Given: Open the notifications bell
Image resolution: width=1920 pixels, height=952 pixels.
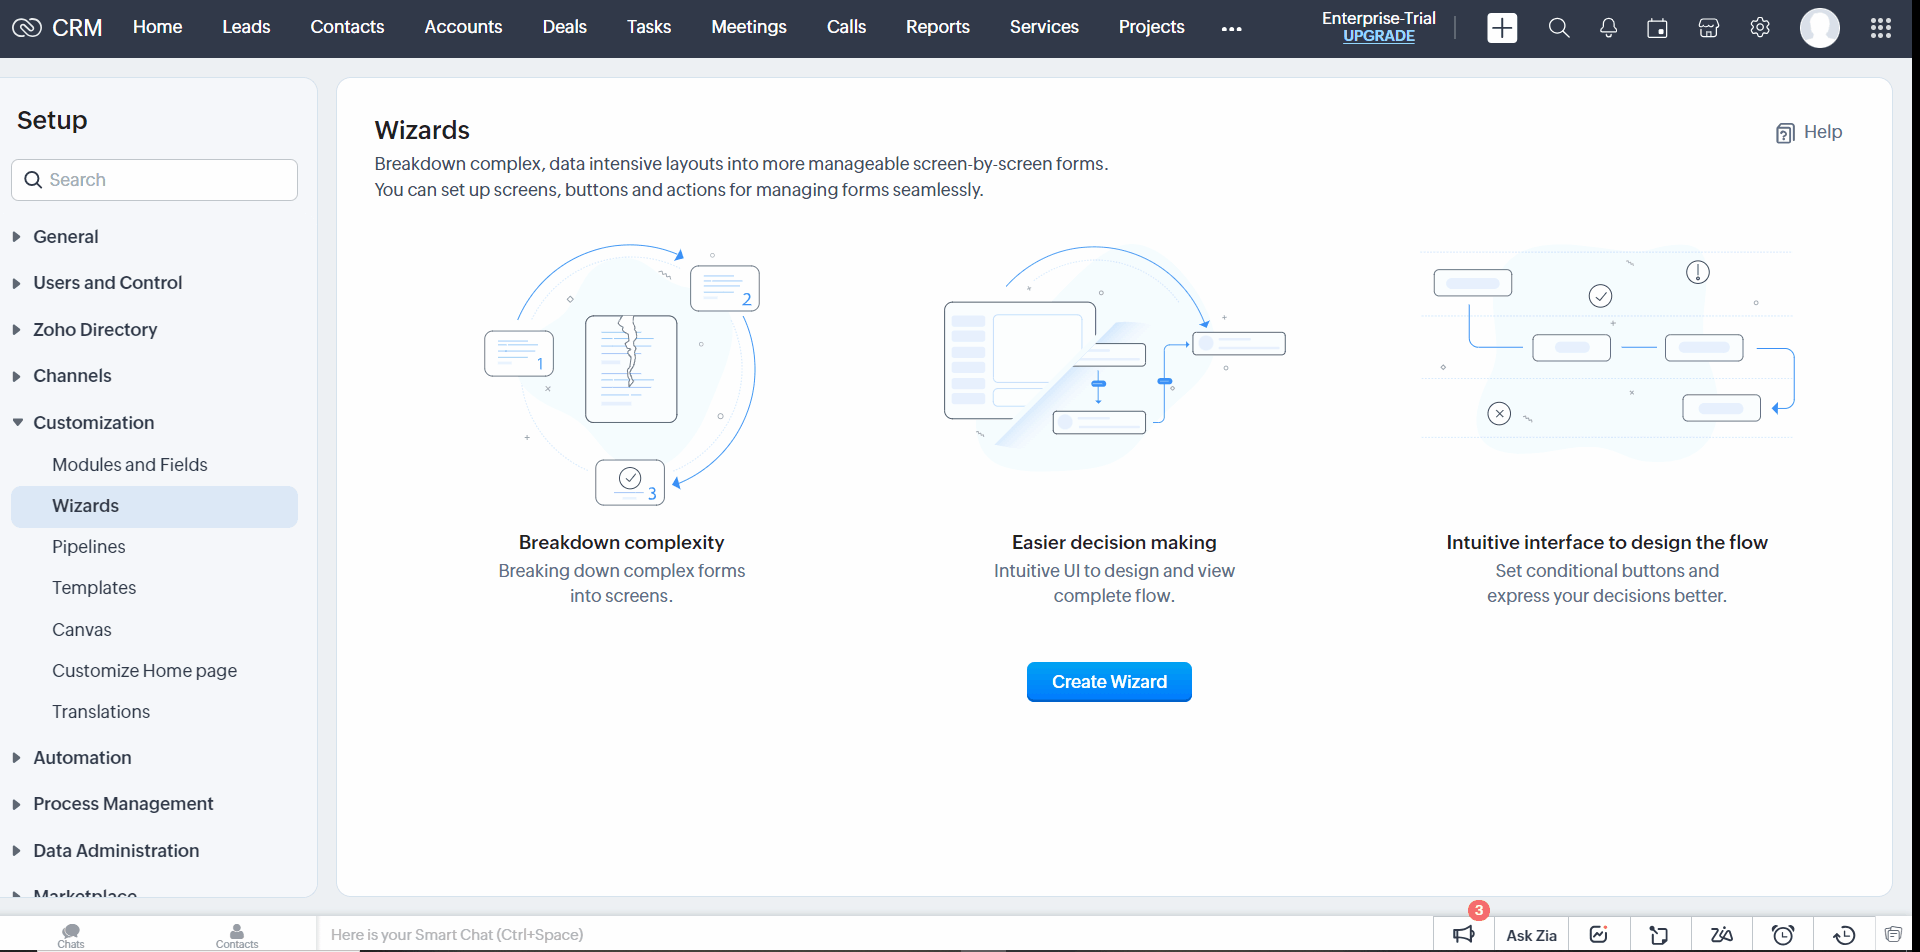Looking at the screenshot, I should (x=1608, y=28).
